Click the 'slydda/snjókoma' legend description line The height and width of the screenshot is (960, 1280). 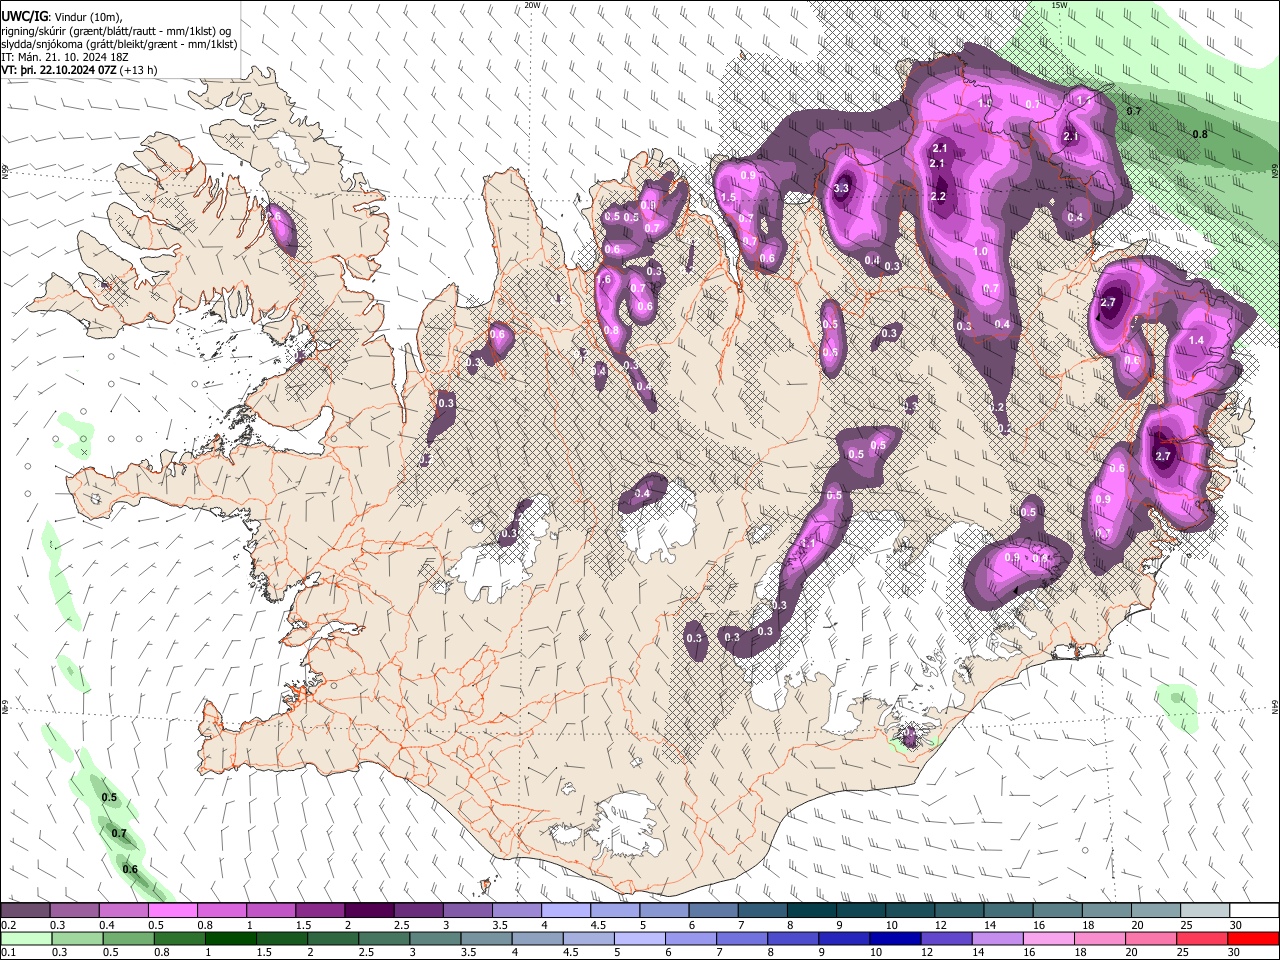point(120,44)
